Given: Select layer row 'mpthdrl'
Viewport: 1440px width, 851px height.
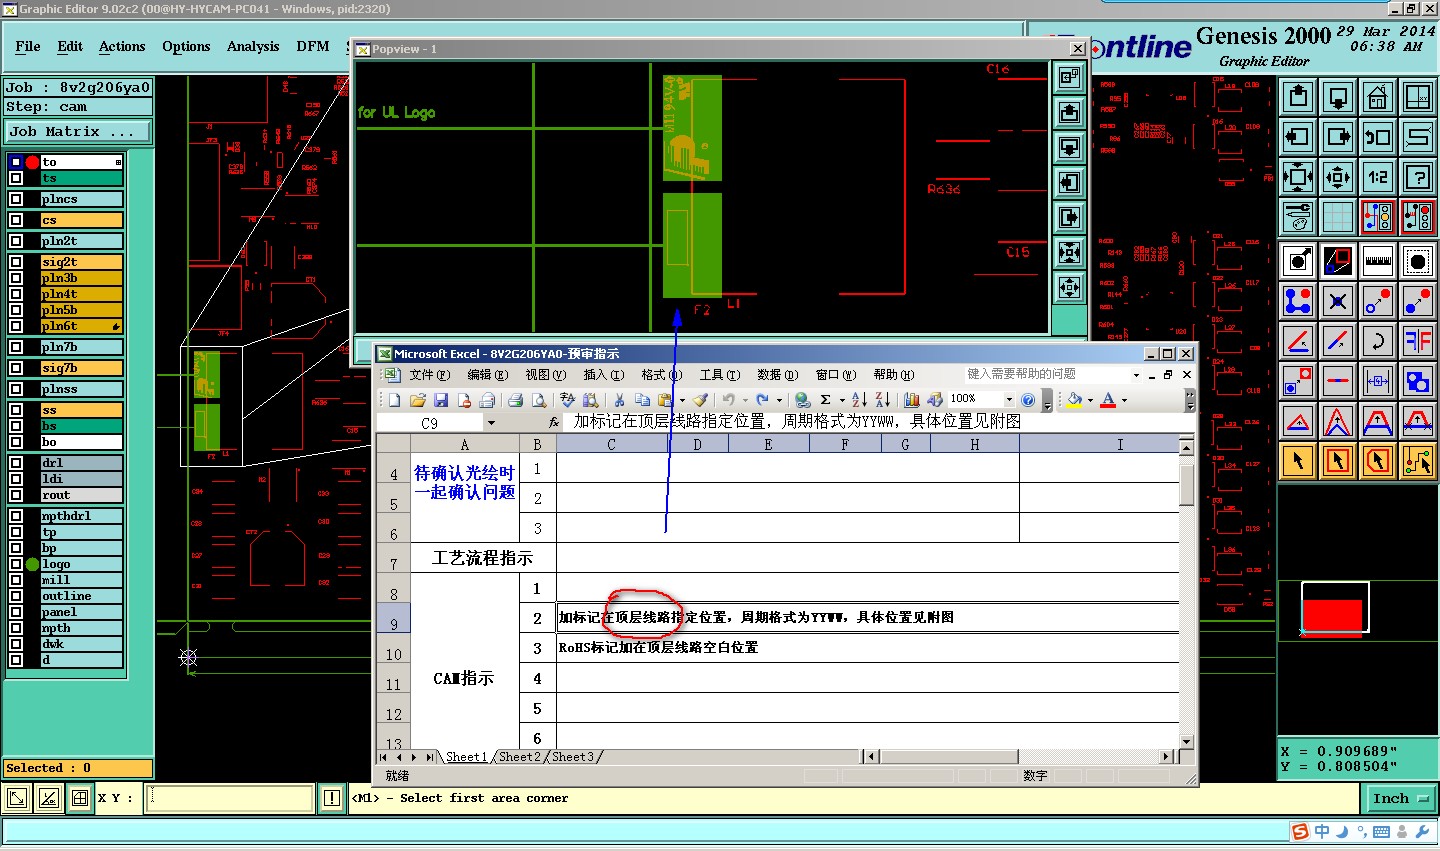Looking at the screenshot, I should click(x=81, y=516).
